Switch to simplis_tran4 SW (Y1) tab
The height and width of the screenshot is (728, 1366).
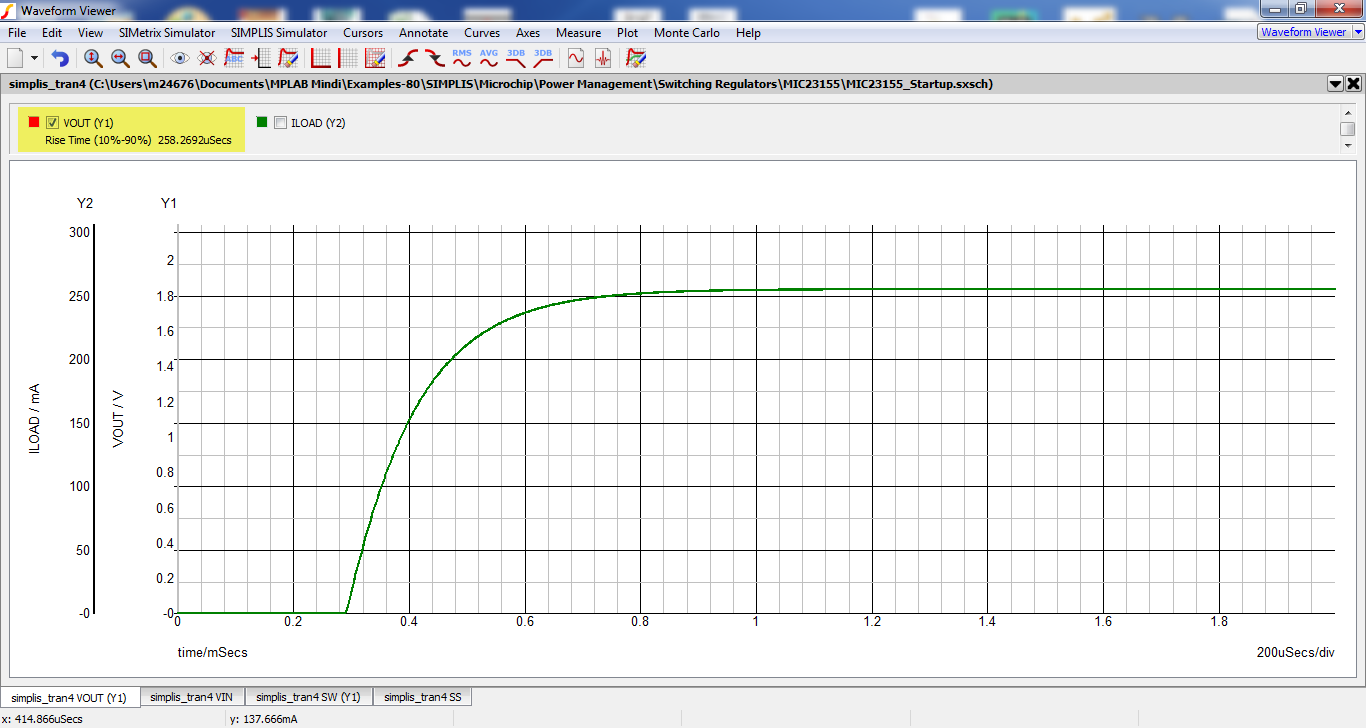pyautogui.click(x=308, y=697)
